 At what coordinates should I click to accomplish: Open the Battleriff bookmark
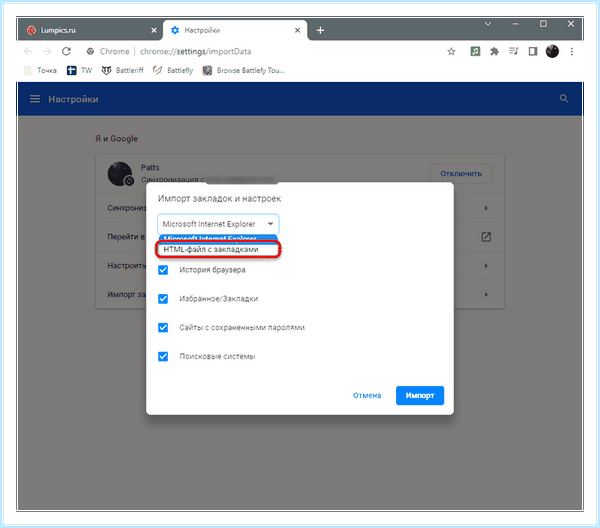pyautogui.click(x=122, y=70)
